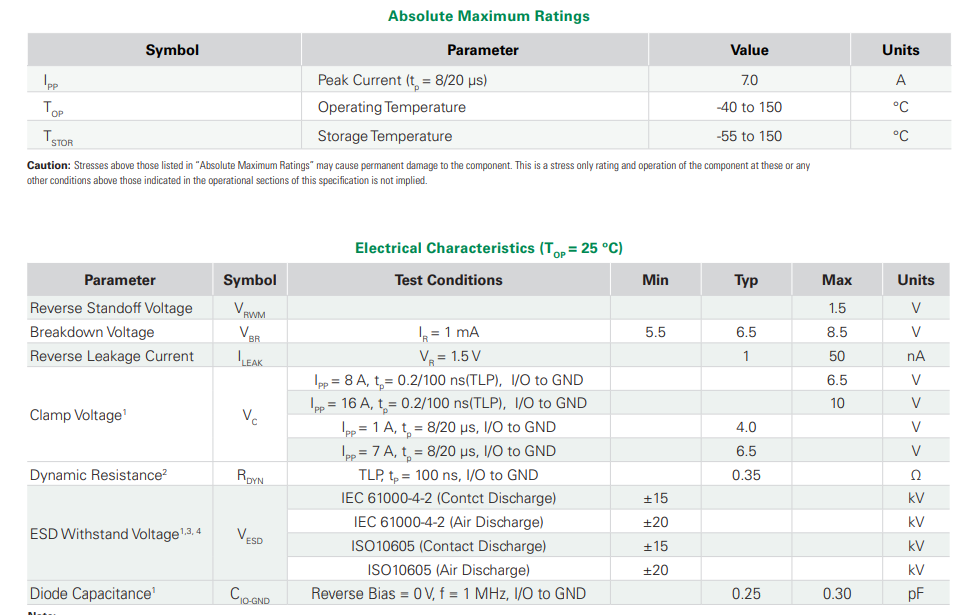Select the Test Conditions column header

[x=449, y=280]
